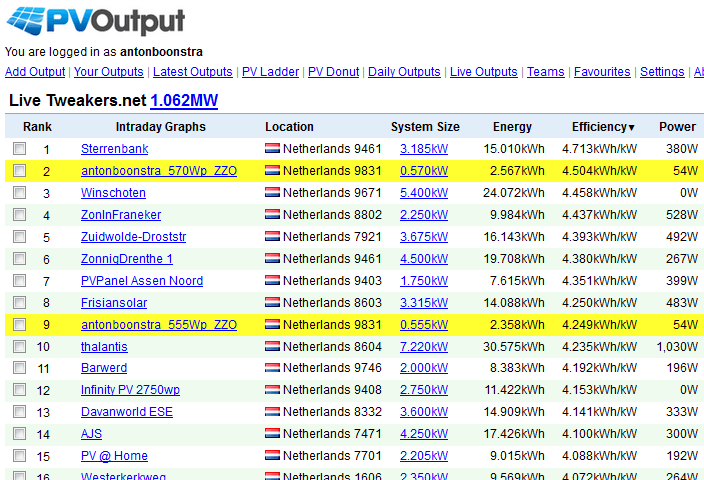Open Latest Outputs page
The width and height of the screenshot is (704, 480).
pyautogui.click(x=193, y=72)
